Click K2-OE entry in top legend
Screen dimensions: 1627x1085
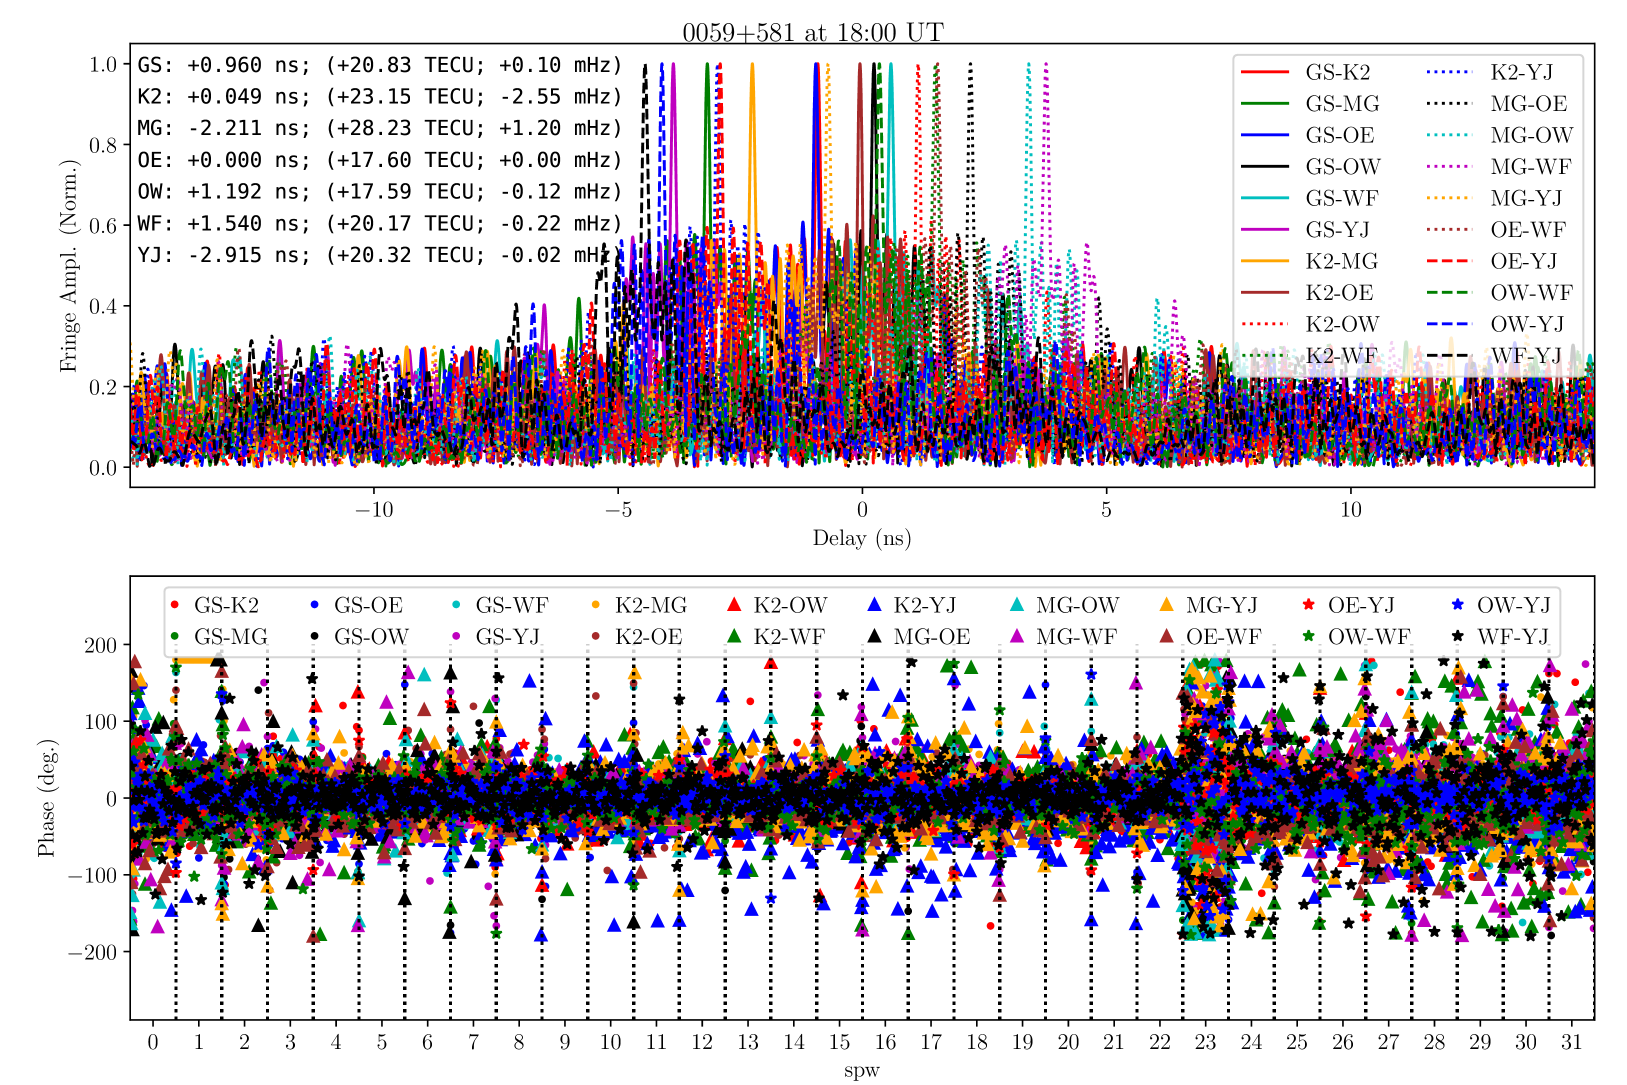coord(1308,293)
